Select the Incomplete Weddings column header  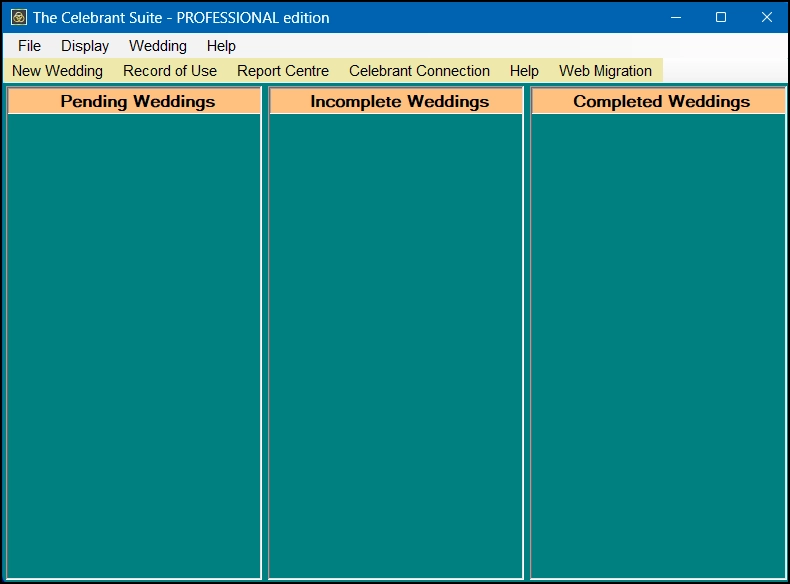click(396, 101)
